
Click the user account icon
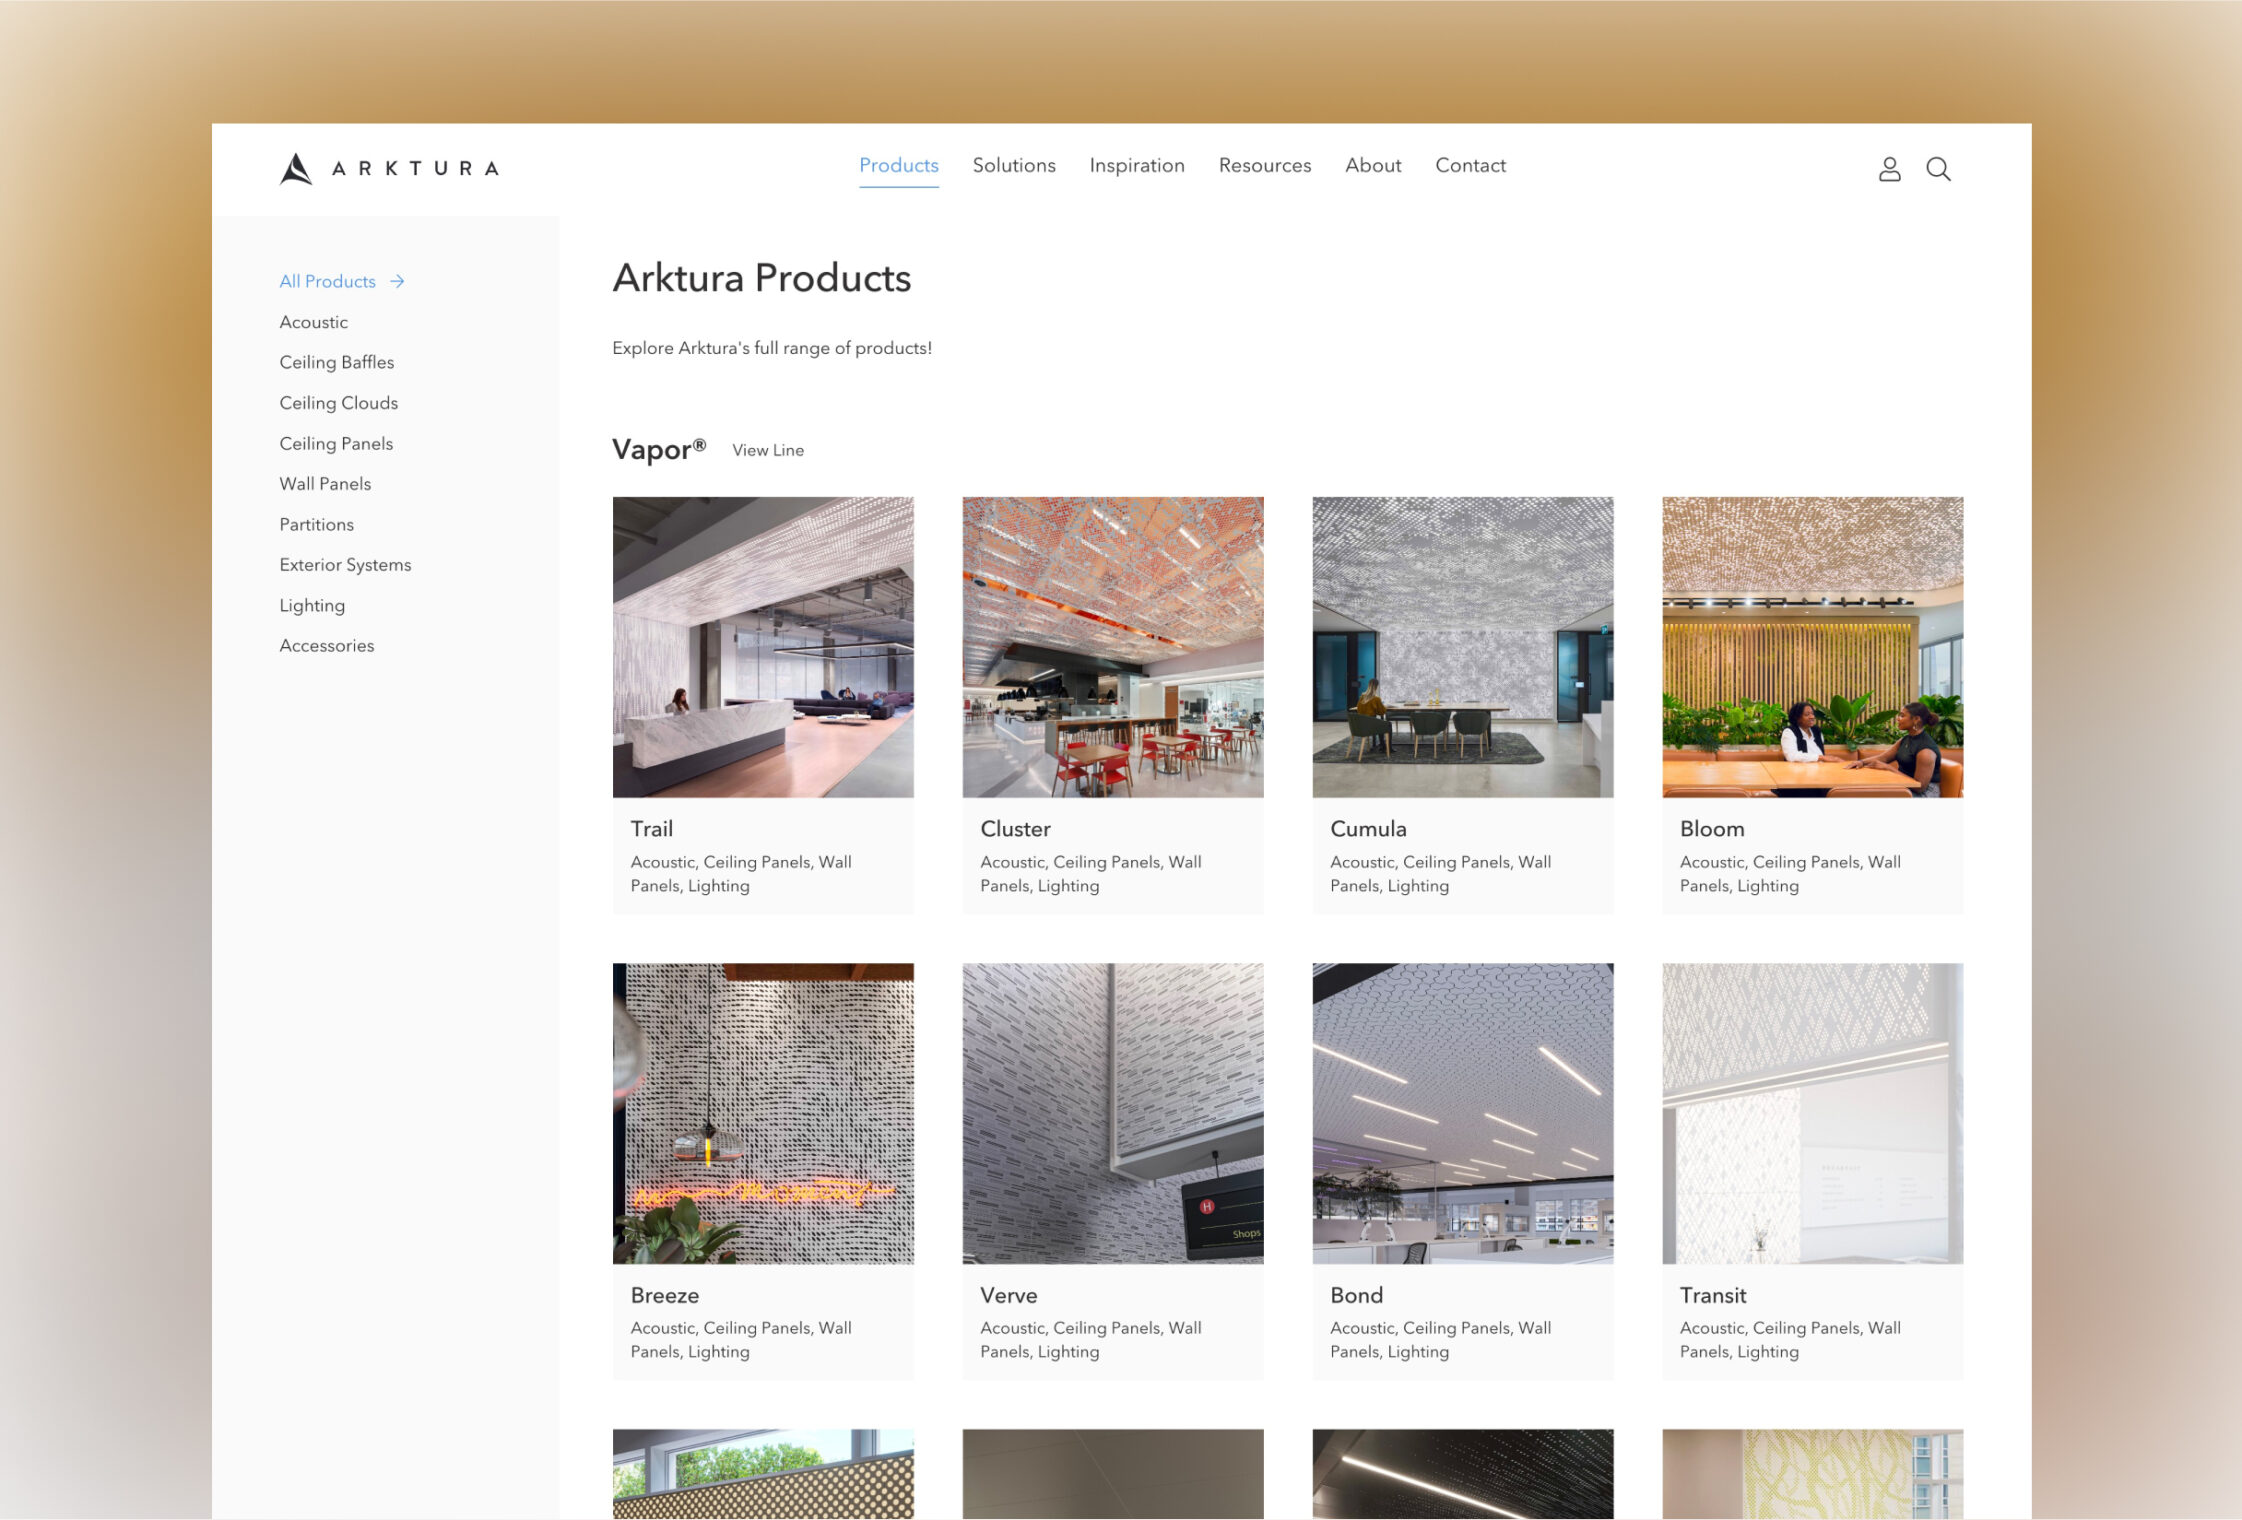tap(1889, 169)
